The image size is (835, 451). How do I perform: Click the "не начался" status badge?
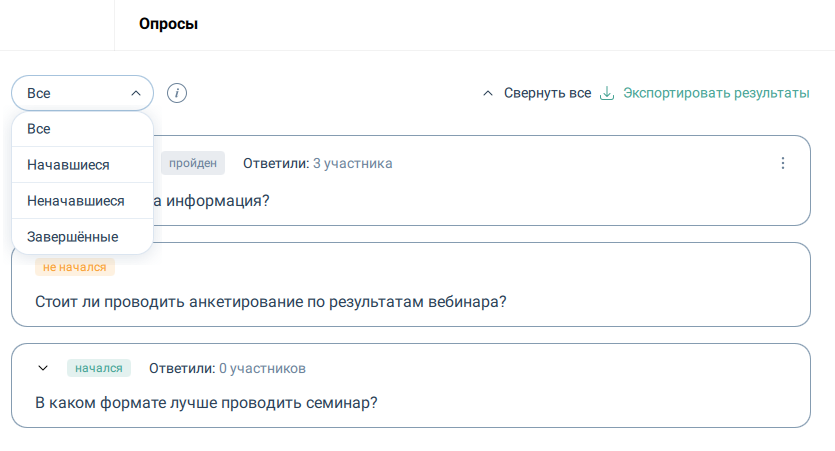75,267
